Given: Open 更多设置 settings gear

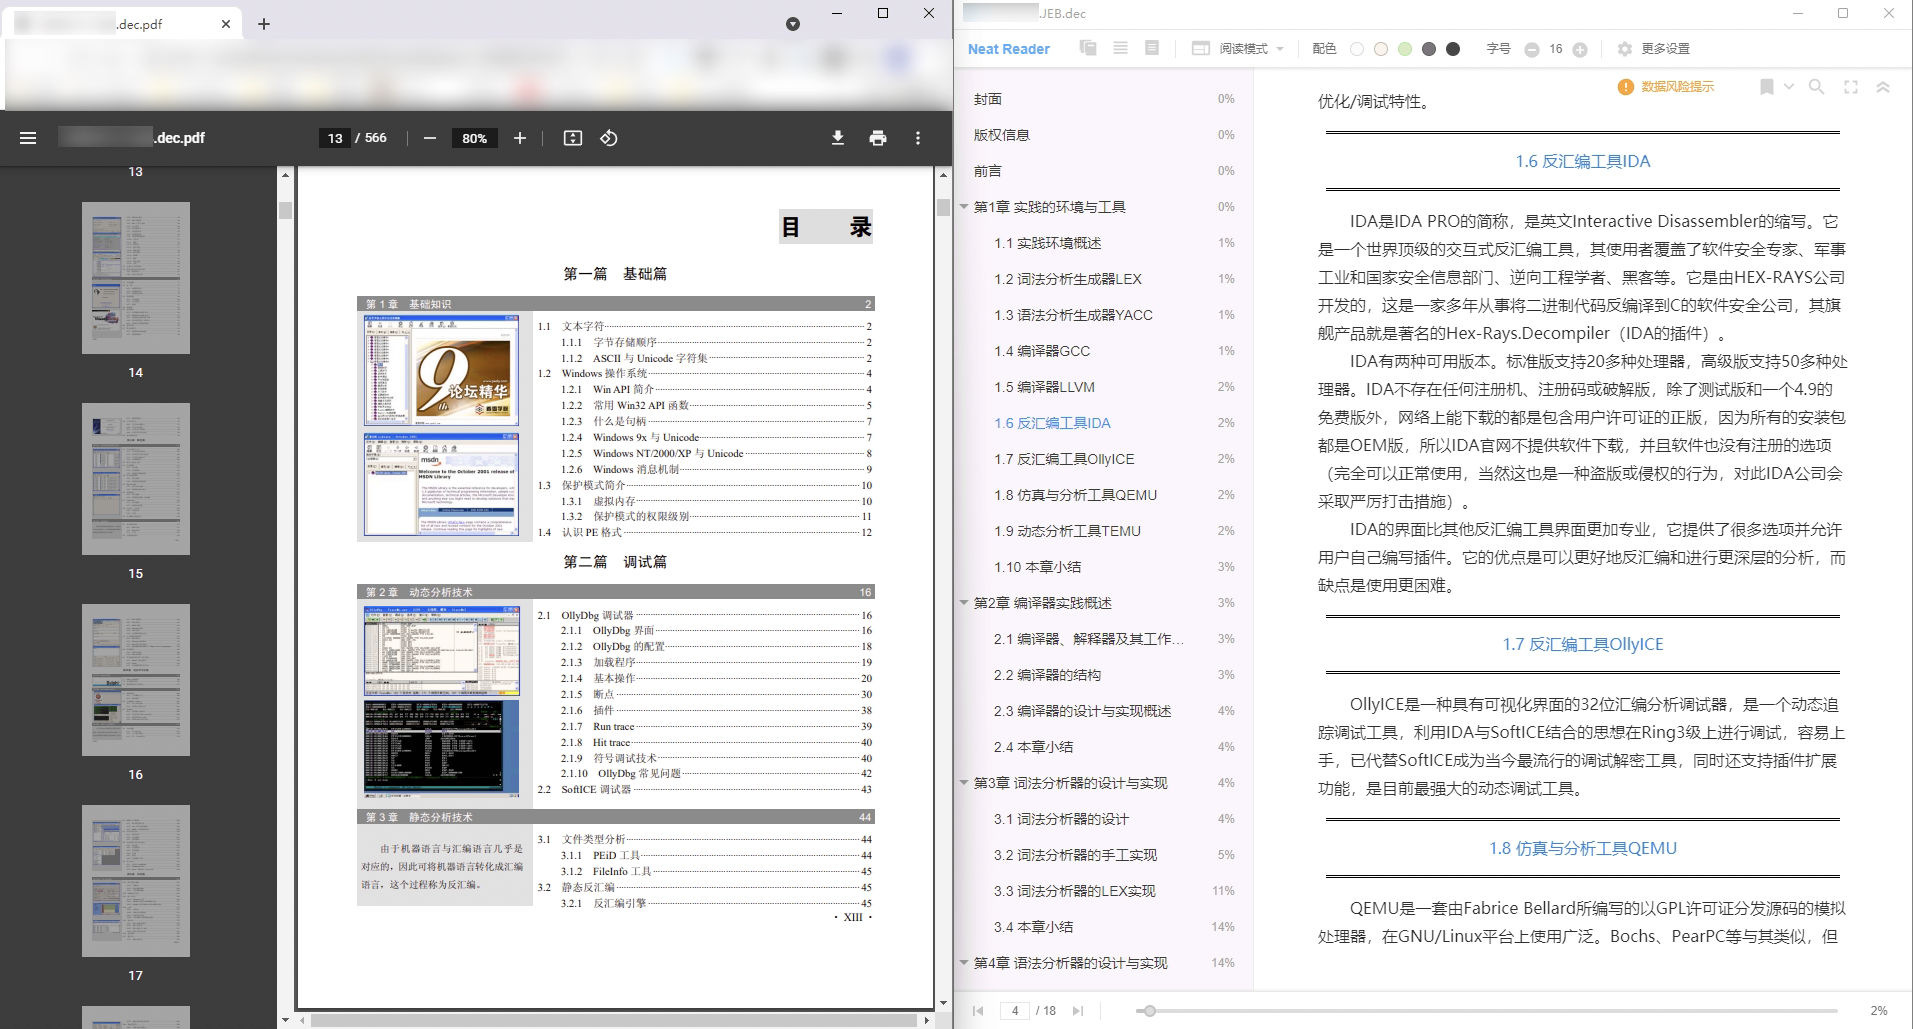Looking at the screenshot, I should click(x=1625, y=49).
